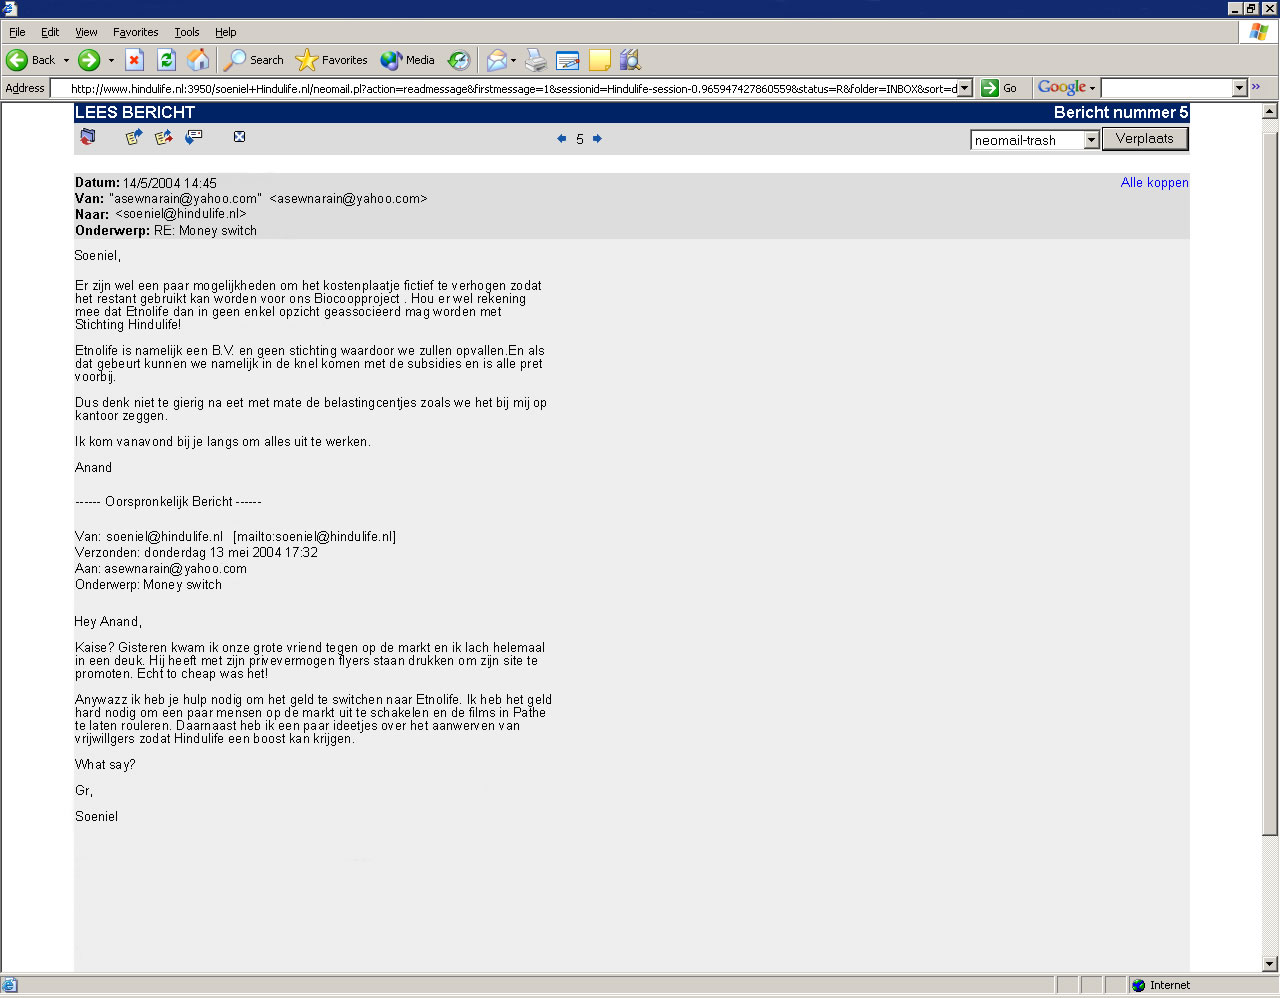Click the reply to message icon

(x=133, y=137)
